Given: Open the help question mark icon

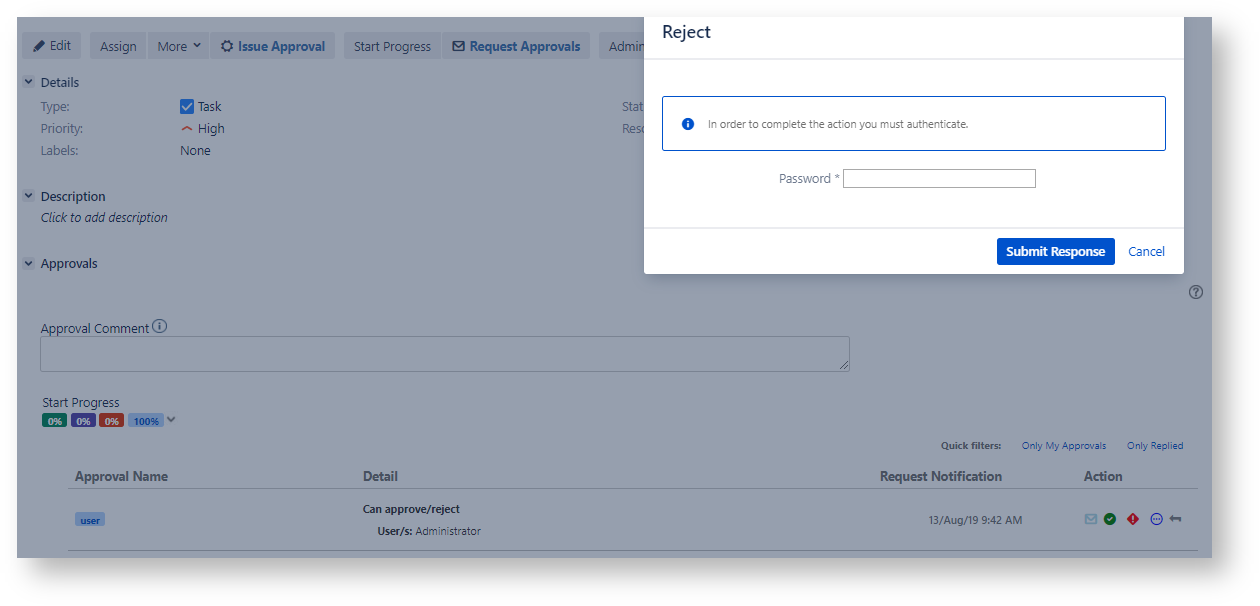Looking at the screenshot, I should coord(1196,292).
